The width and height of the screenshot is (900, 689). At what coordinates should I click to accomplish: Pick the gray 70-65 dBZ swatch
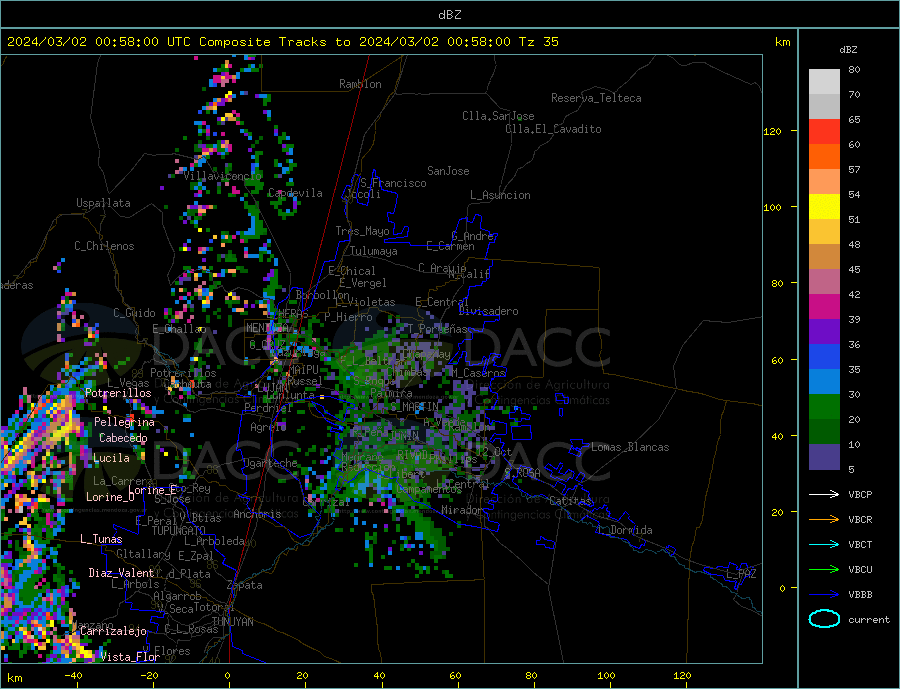point(824,107)
